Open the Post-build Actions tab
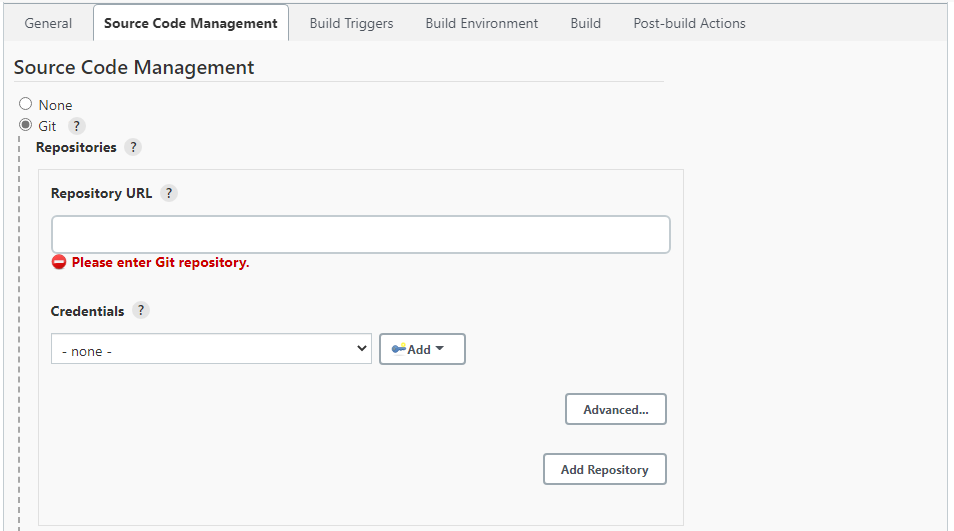The image size is (954, 531). 689,23
